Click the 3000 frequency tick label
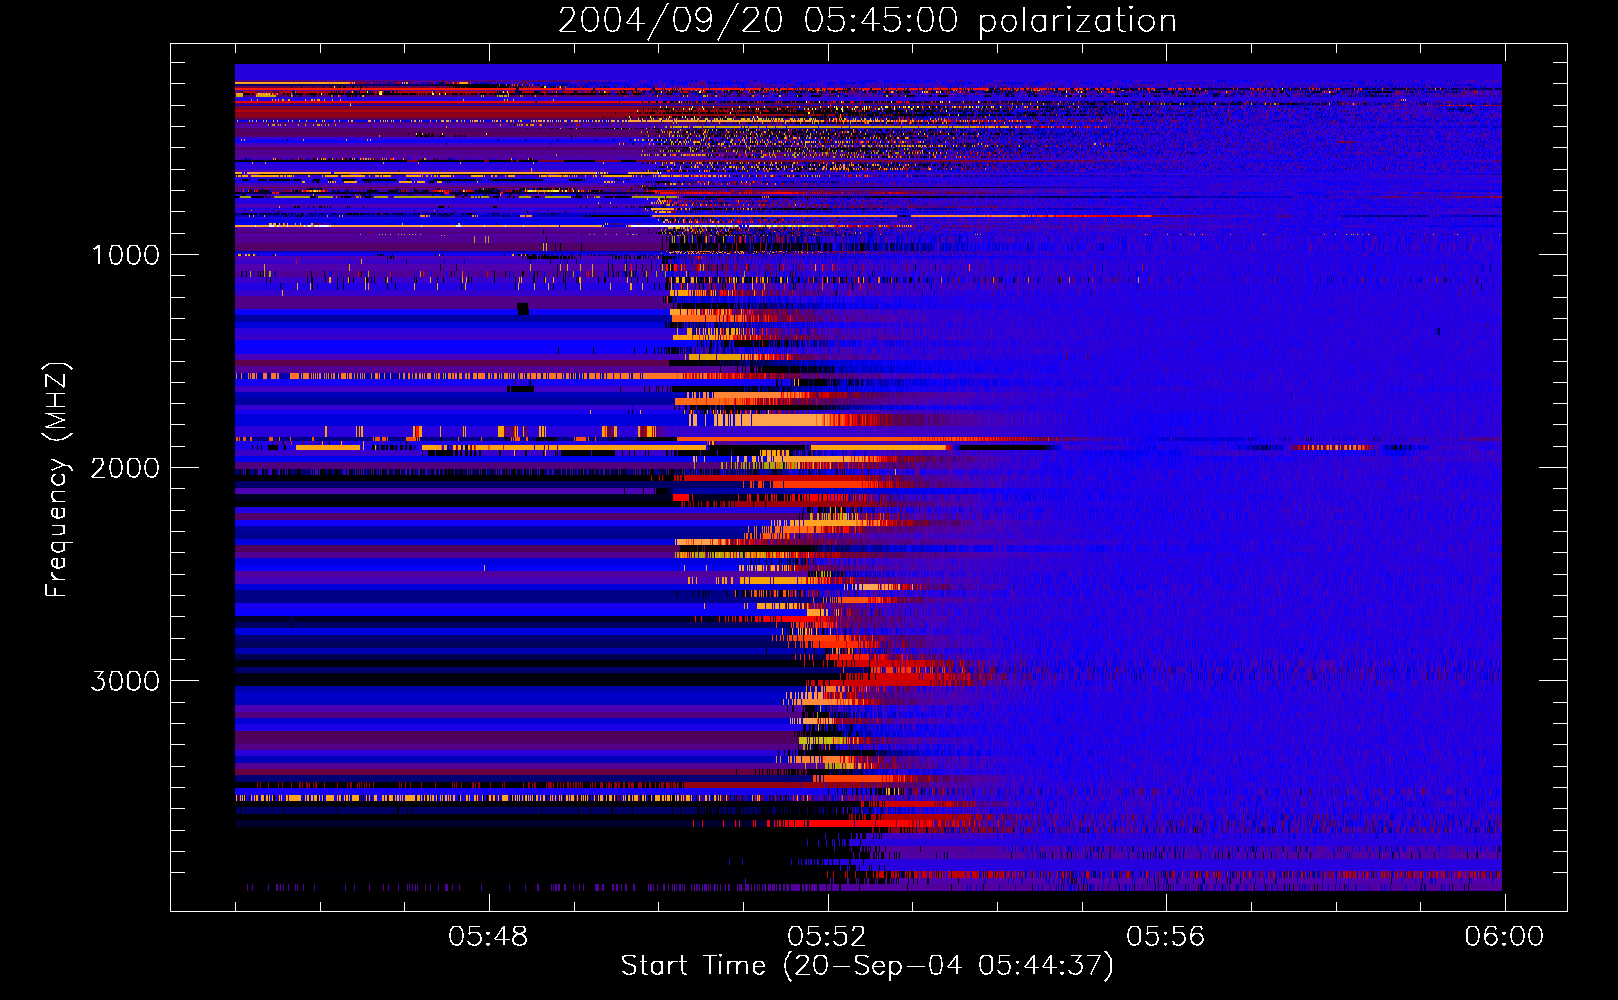Screen dimensions: 1618x1000 125,681
